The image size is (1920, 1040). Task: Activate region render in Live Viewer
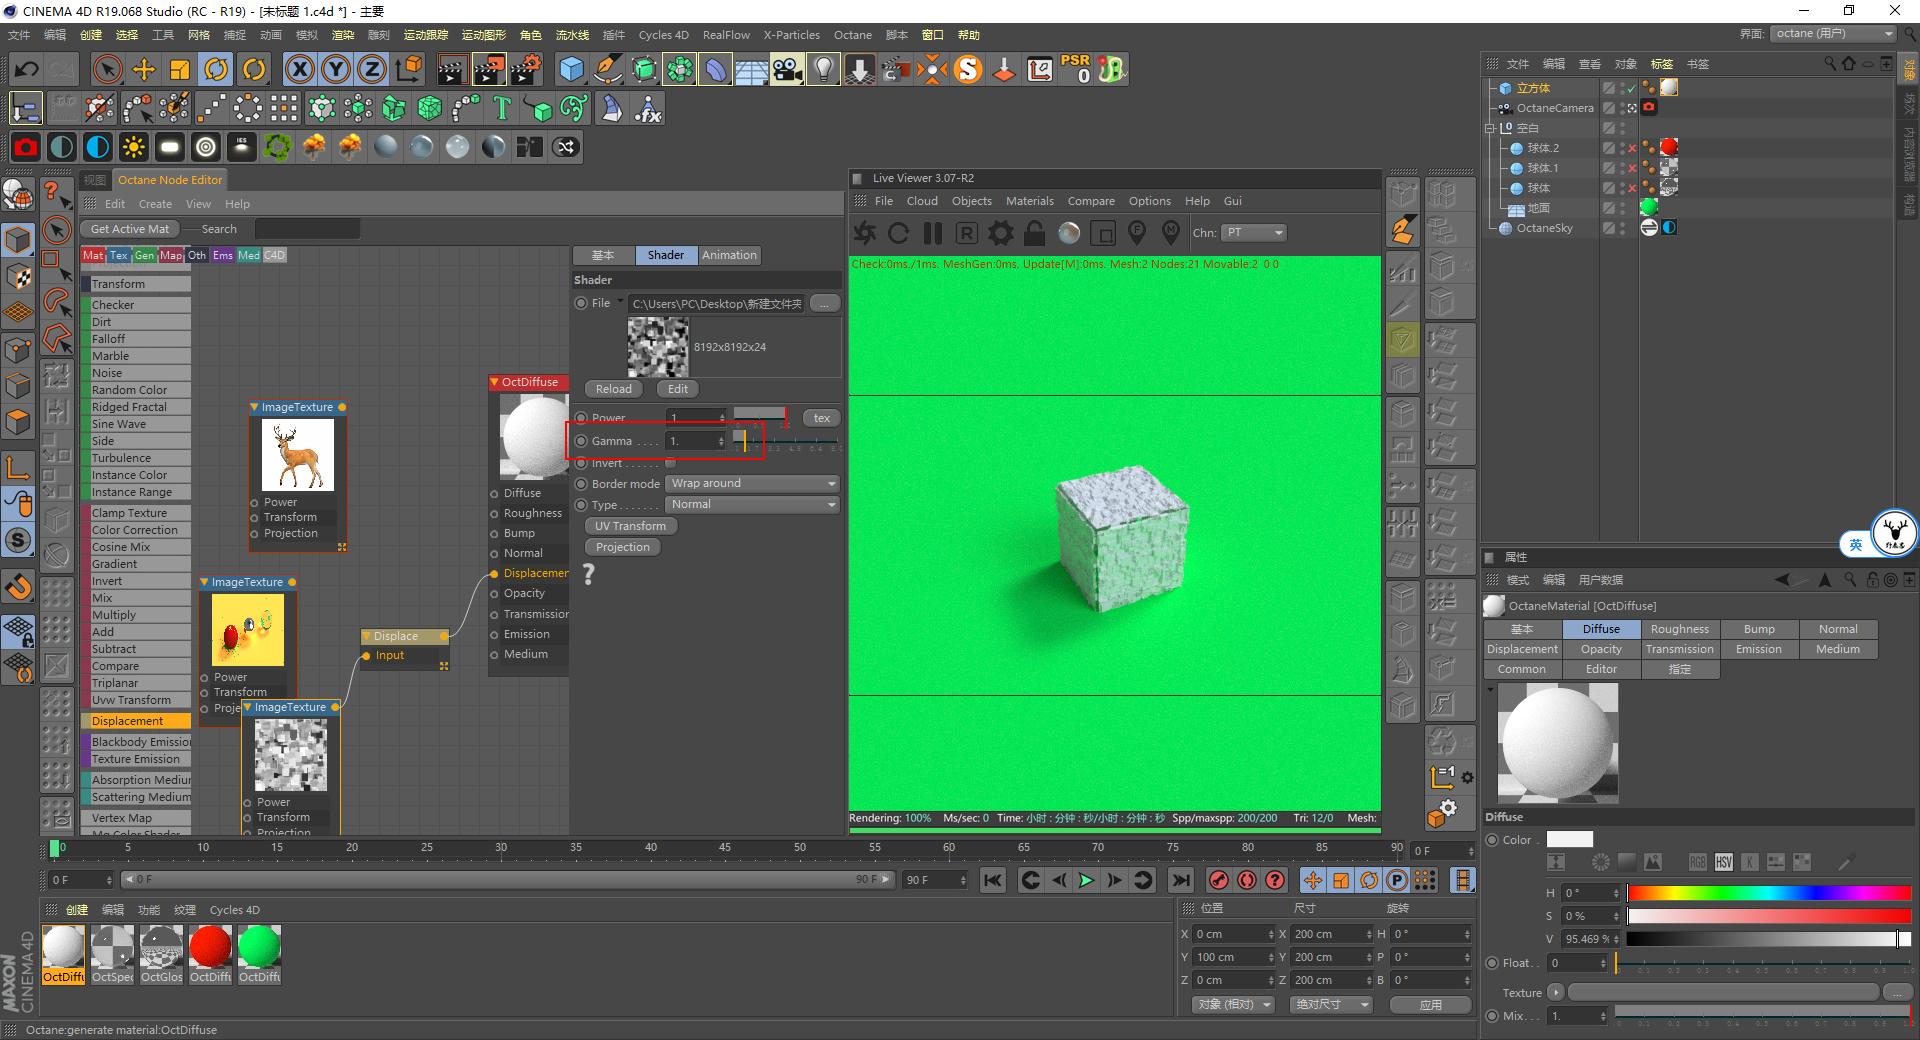tap(966, 233)
